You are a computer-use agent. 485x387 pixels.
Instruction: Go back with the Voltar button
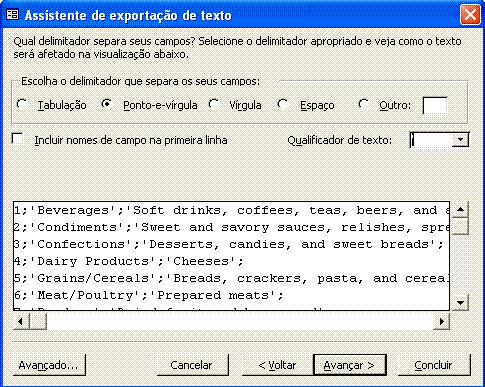pos(277,365)
